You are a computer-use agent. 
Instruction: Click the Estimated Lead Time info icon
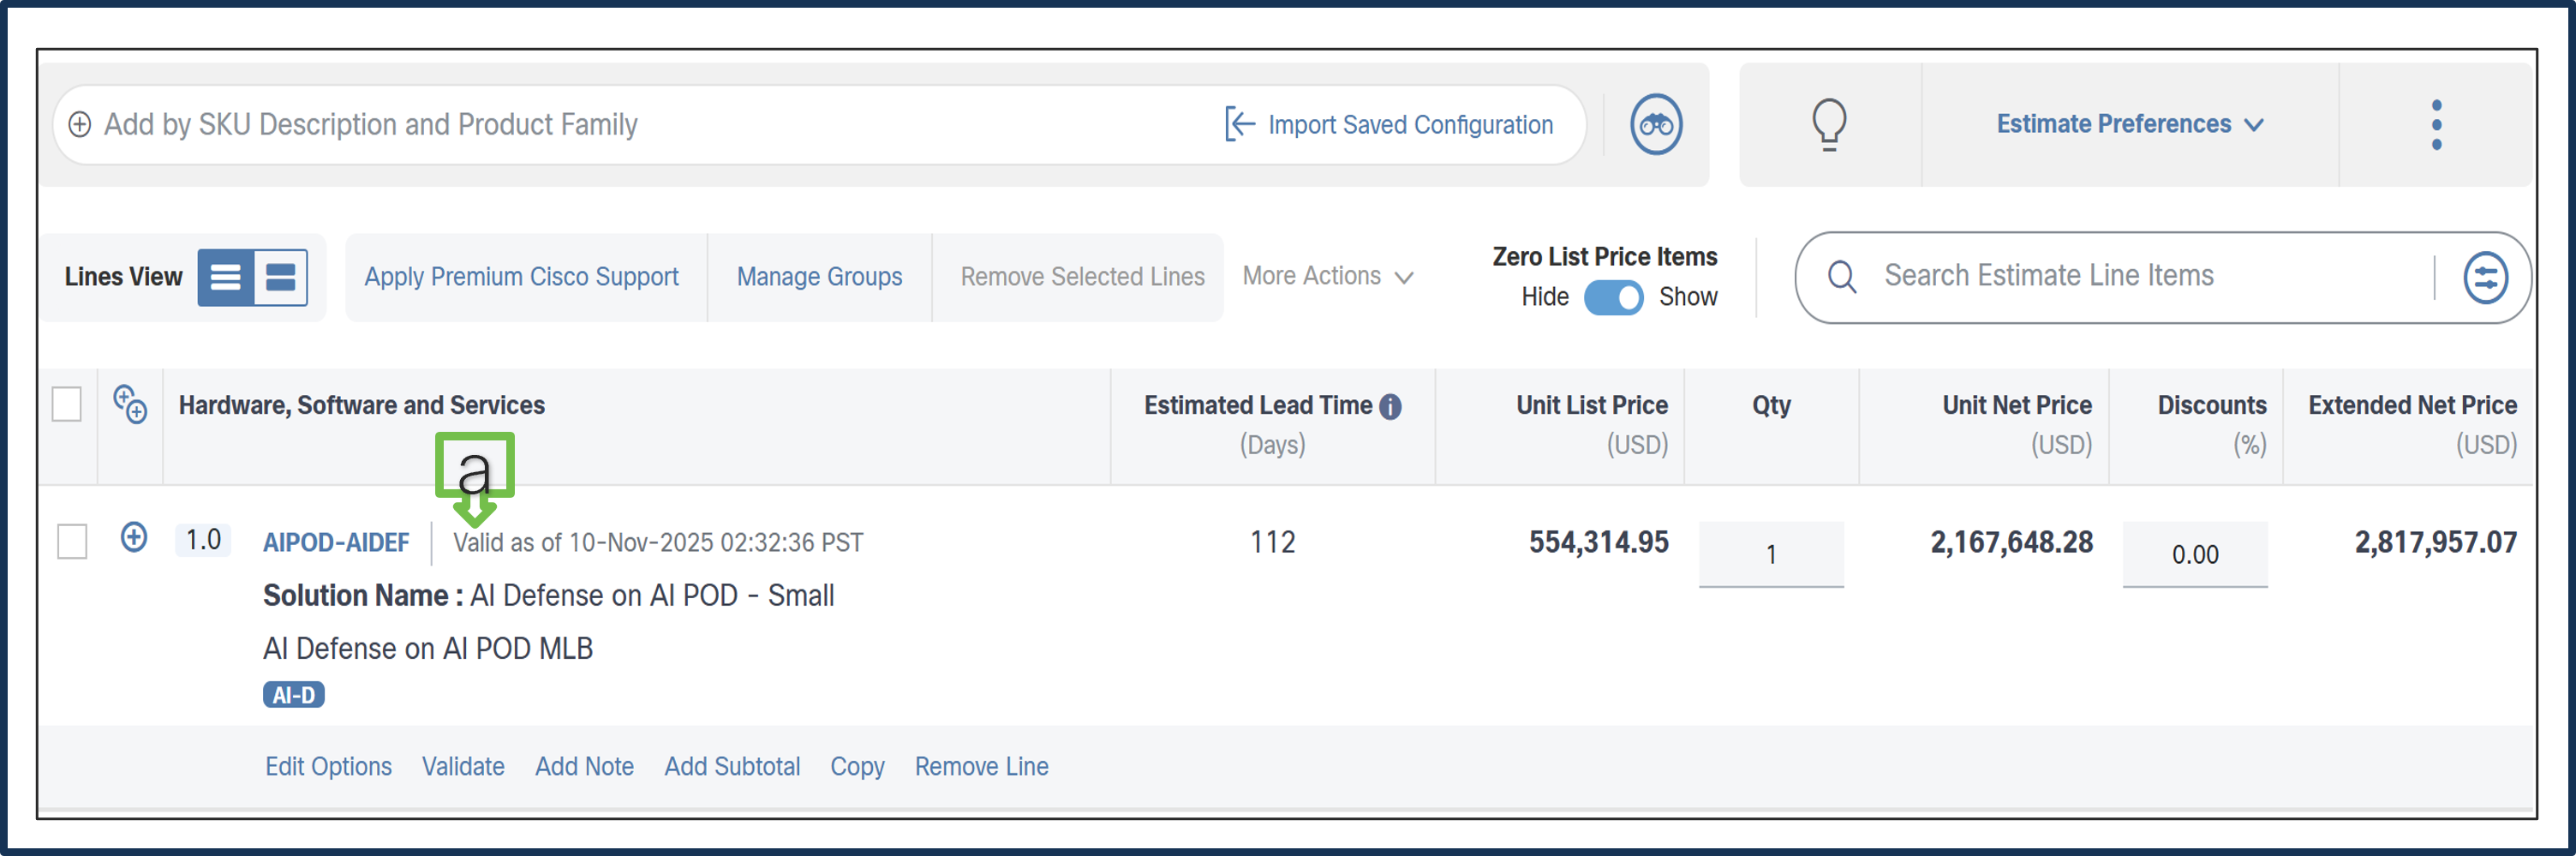pos(1390,406)
